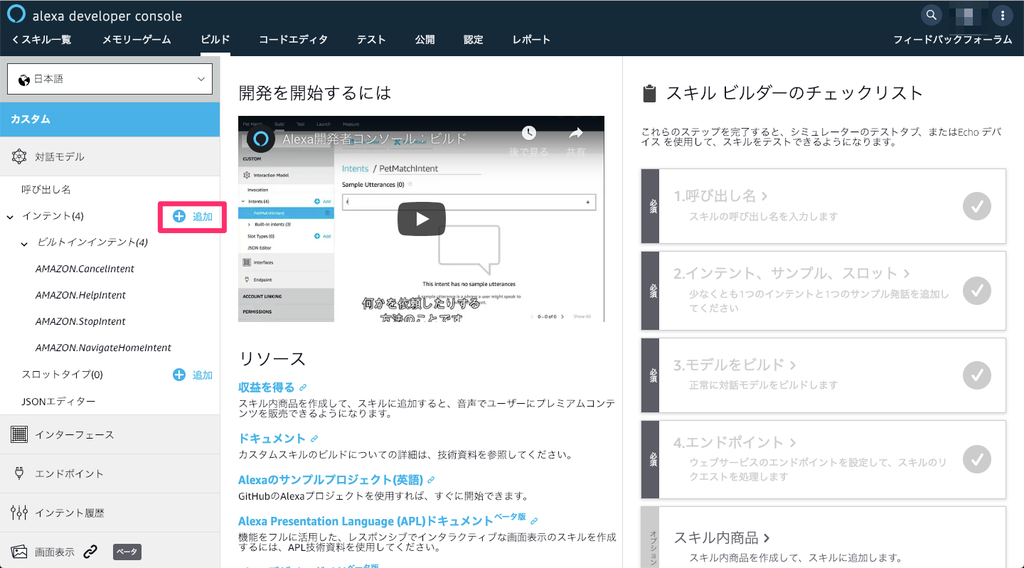Click the watch-later clock icon on video
Viewport: 1024px width, 568px height.
coord(529,133)
